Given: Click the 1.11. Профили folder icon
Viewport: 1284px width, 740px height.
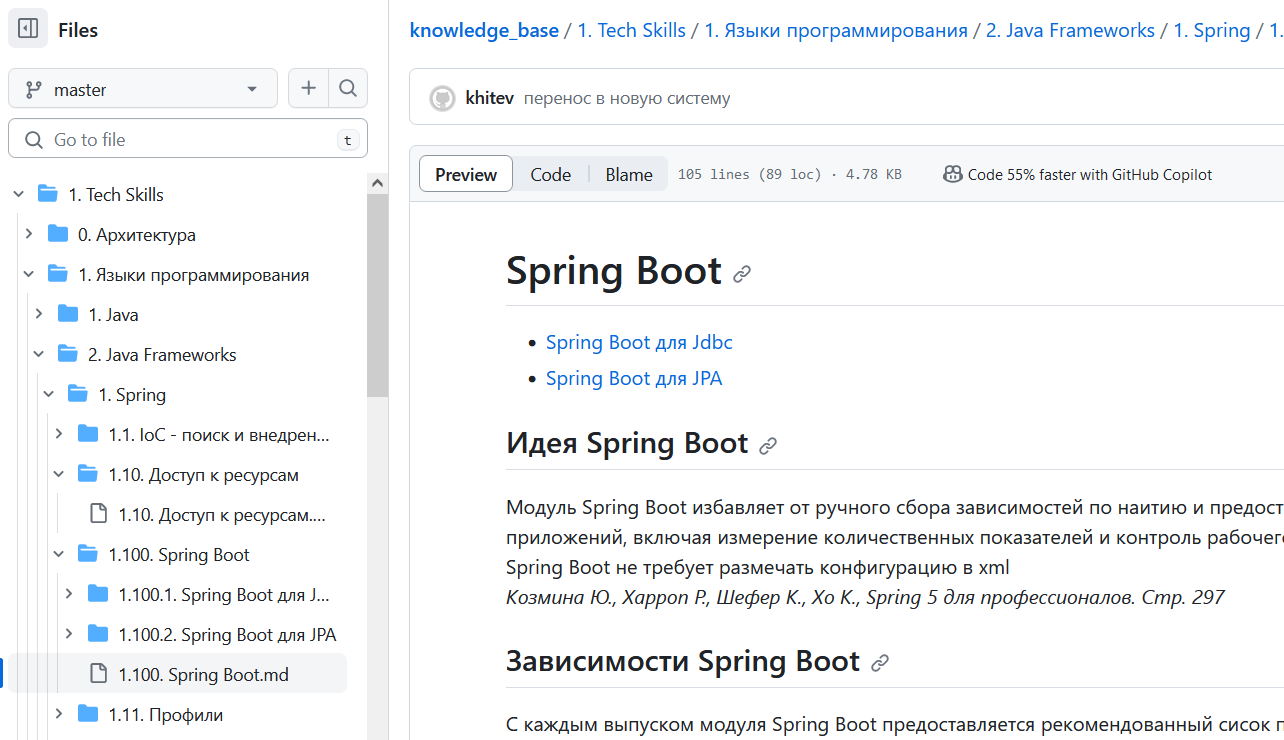Looking at the screenshot, I should pos(87,714).
